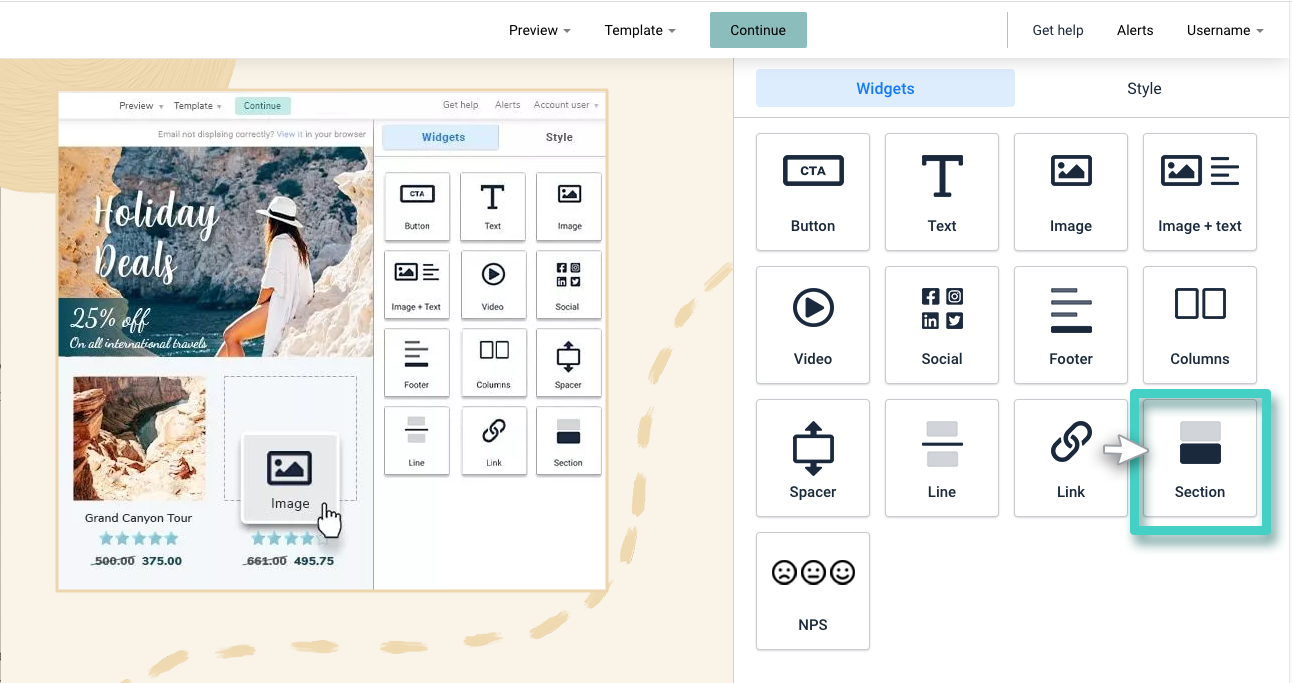Viewport: 1292px width, 683px height.
Task: Select the Line widget in the right panel
Action: 942,458
